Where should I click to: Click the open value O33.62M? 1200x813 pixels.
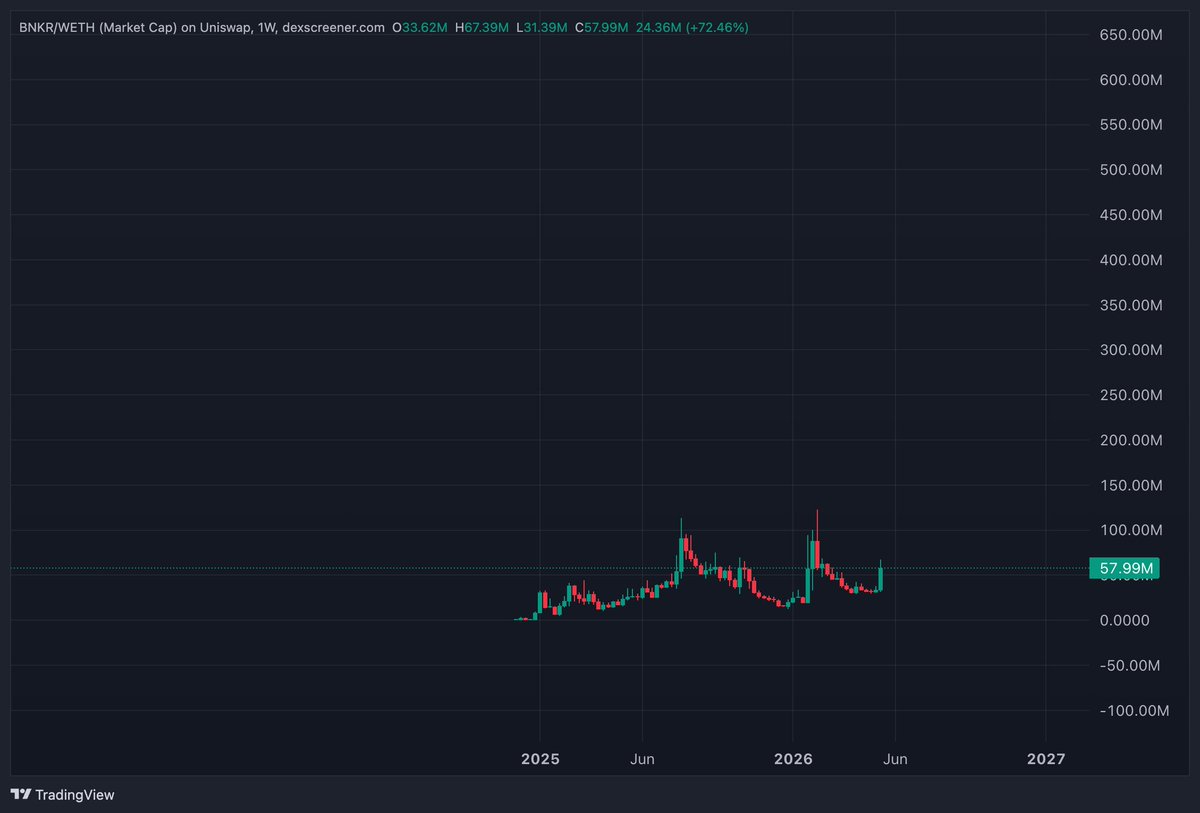[420, 27]
